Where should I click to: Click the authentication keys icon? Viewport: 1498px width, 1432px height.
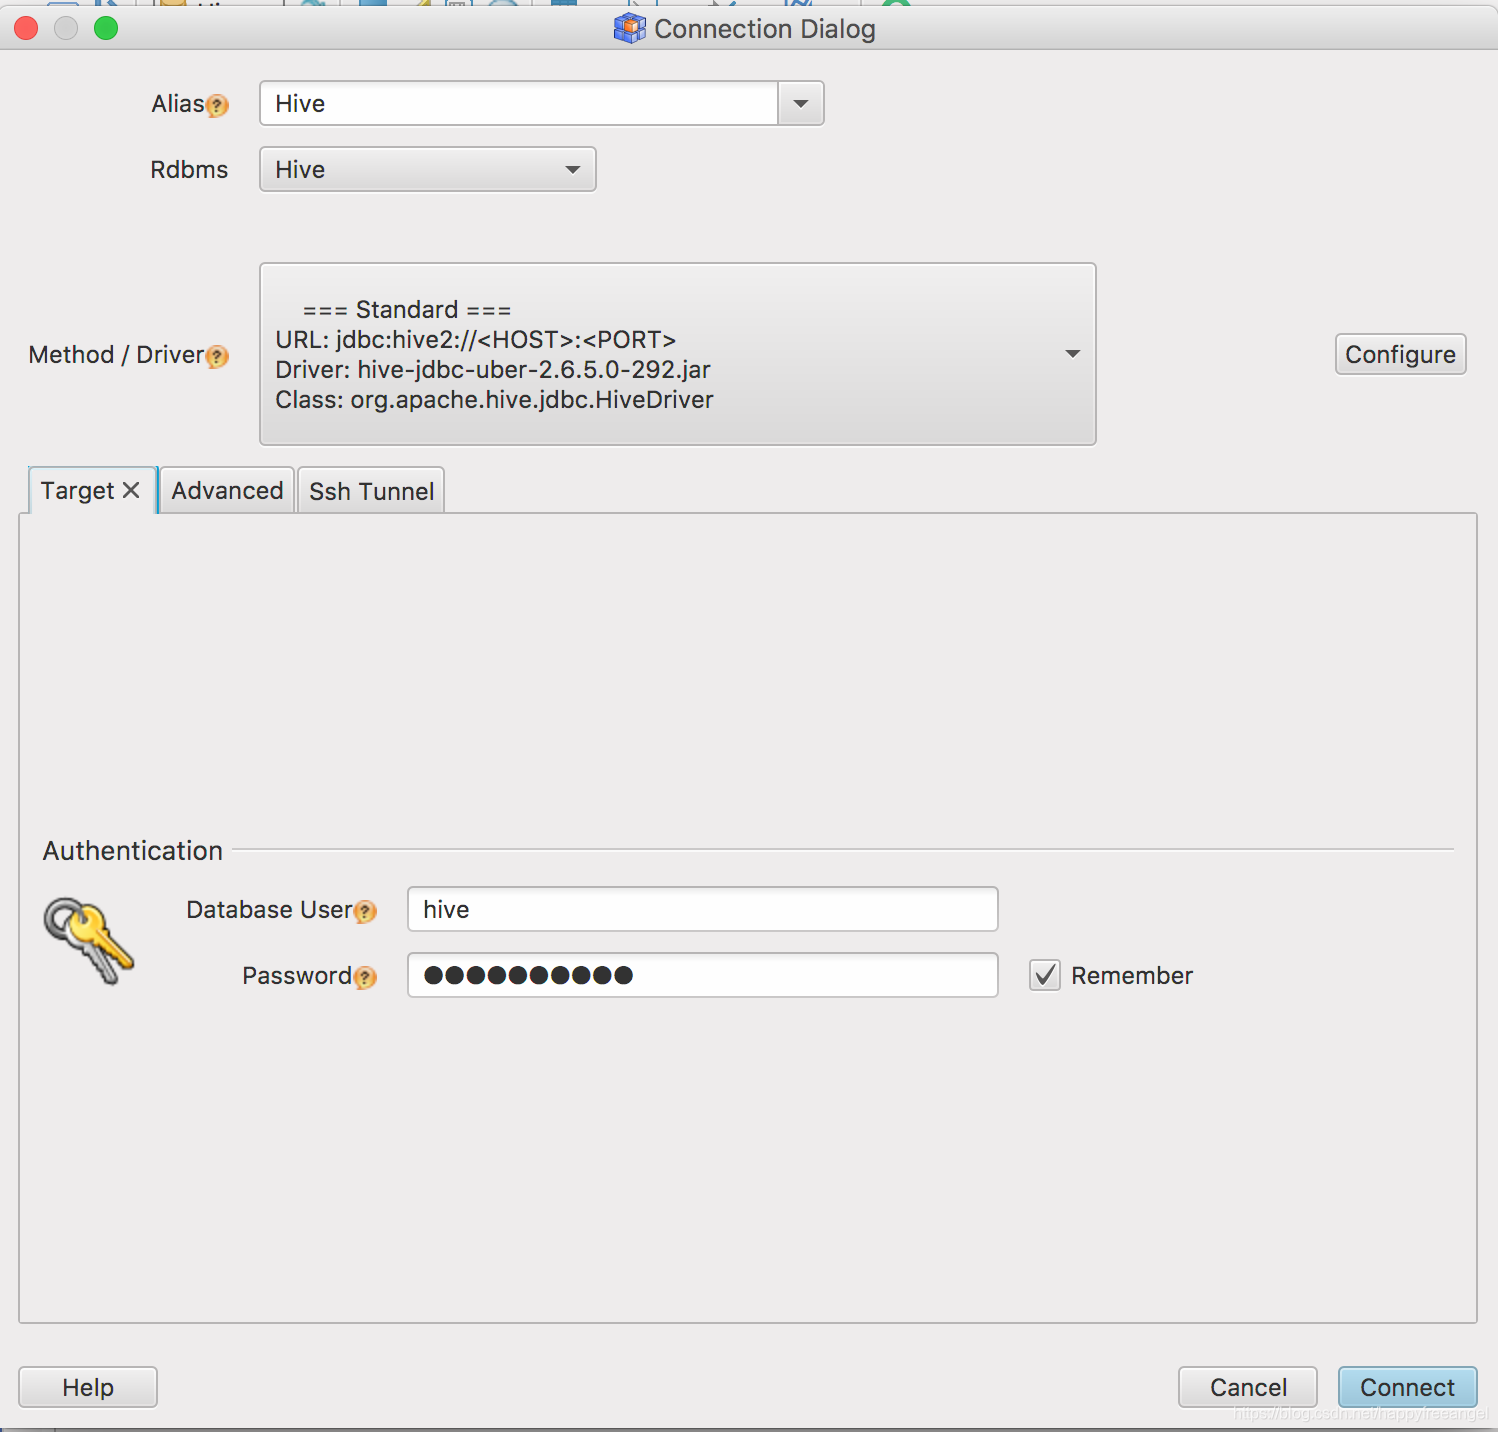[x=88, y=940]
